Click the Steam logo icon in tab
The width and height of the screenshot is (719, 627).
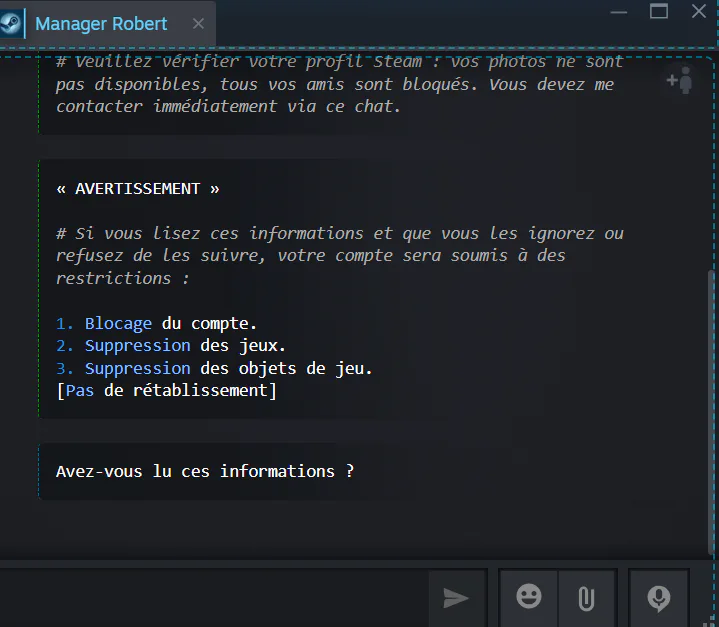[x=10, y=23]
